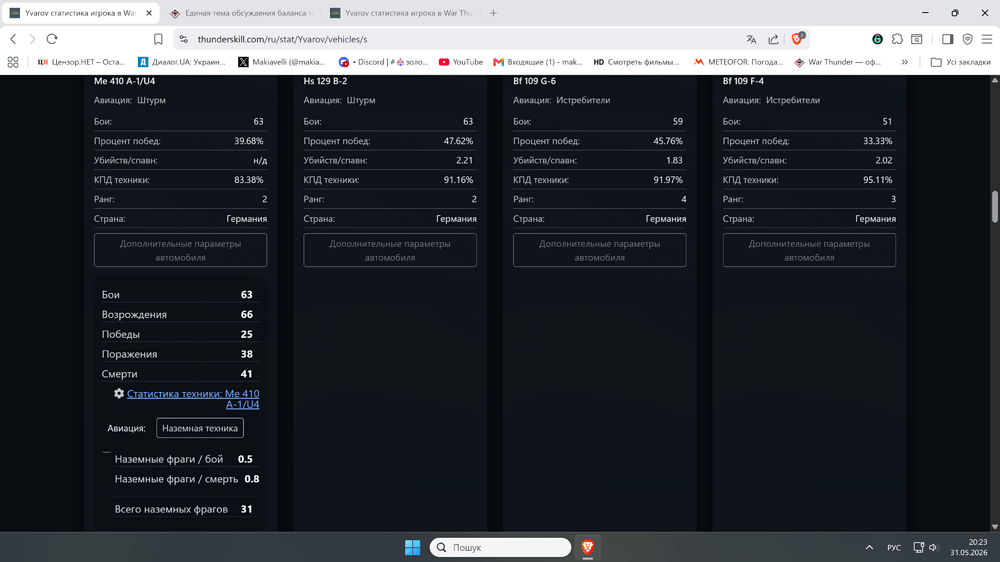
Task: Click the translate page icon
Action: (751, 39)
